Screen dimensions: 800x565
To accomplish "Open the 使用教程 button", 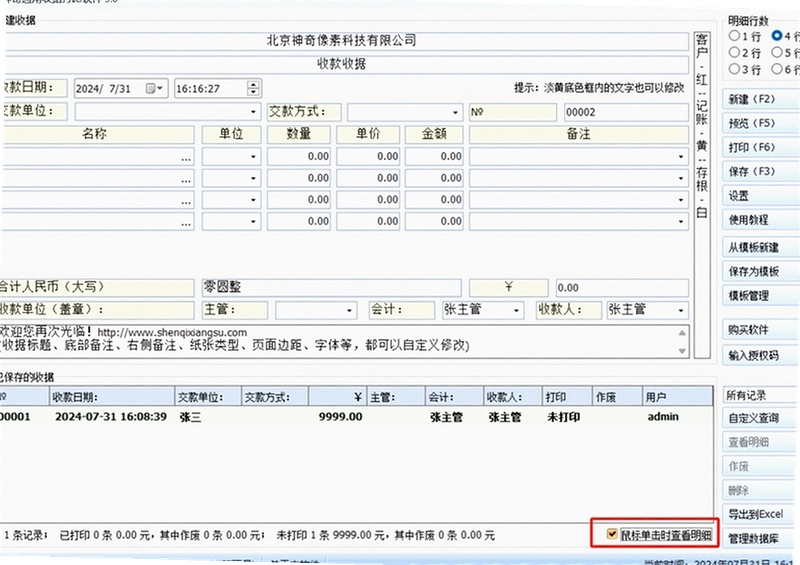I will point(761,219).
